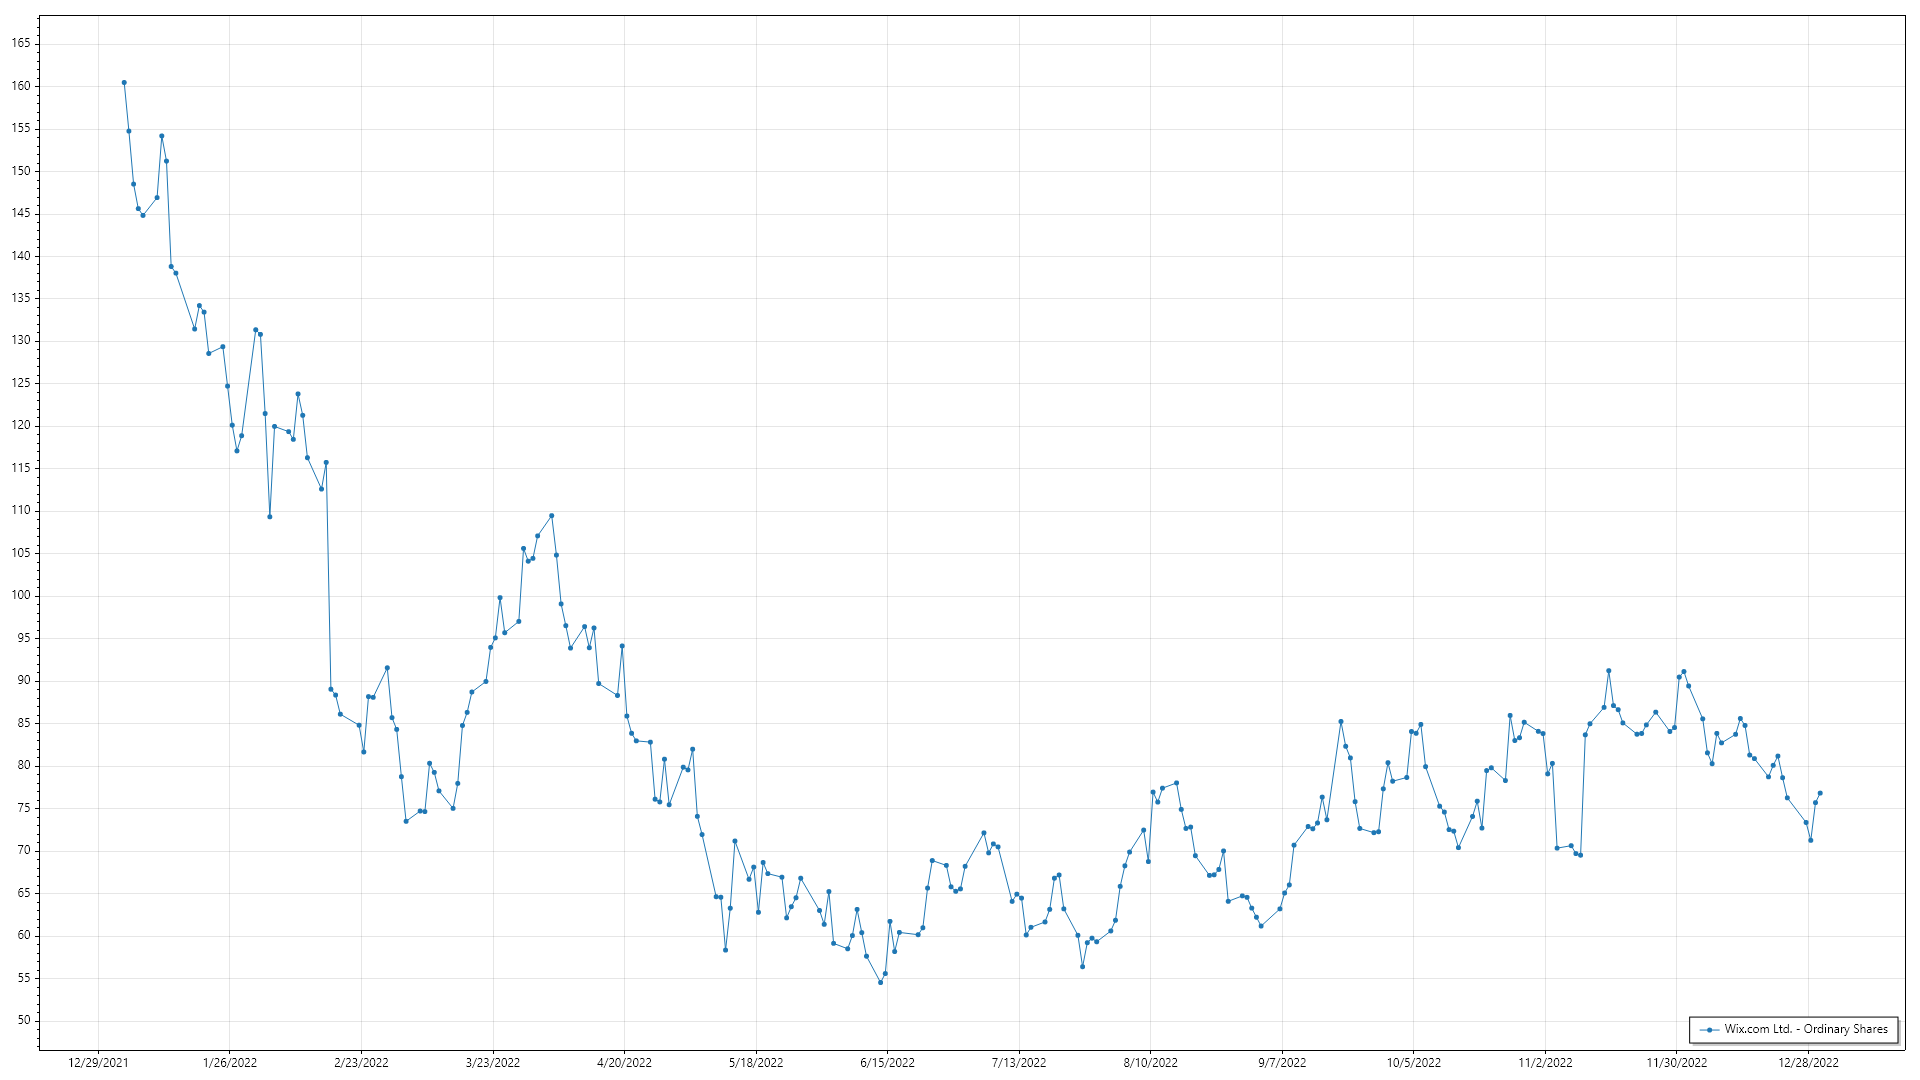Viewport: 1920px width, 1080px height.
Task: Click the 11/2/2022 x-axis date label
Action: click(1545, 1063)
